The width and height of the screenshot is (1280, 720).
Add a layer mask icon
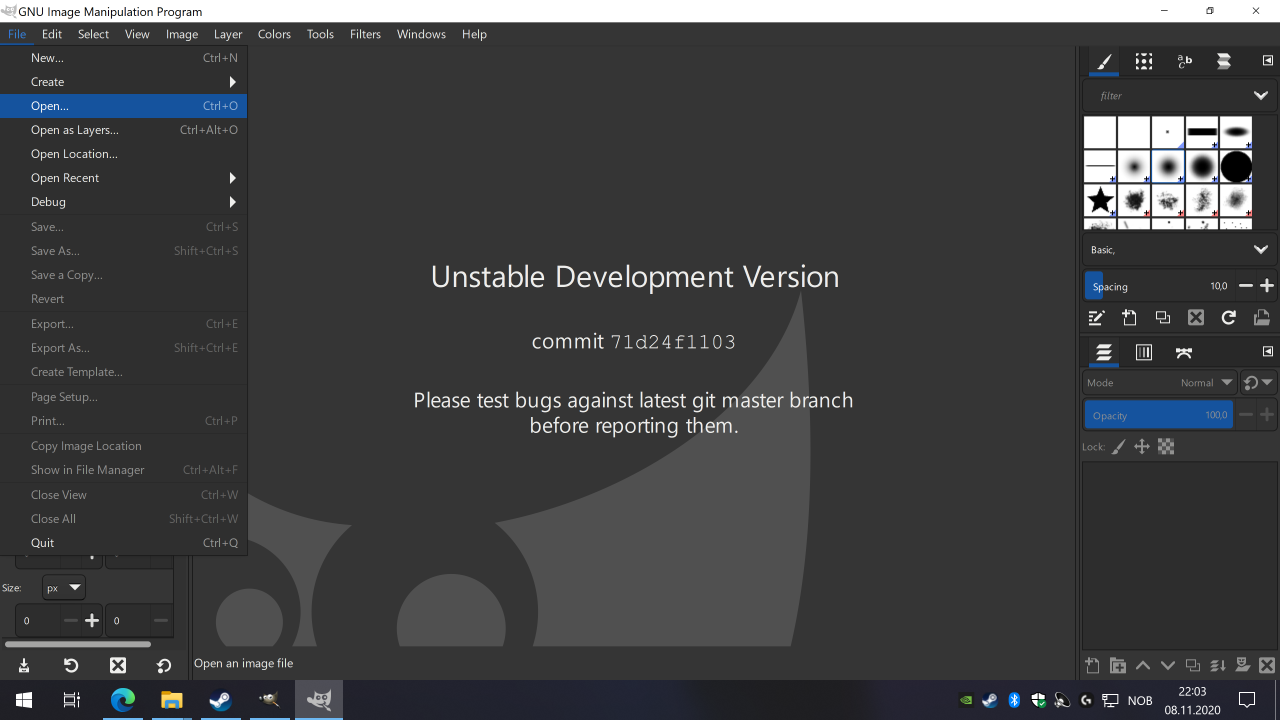[x=1242, y=666]
